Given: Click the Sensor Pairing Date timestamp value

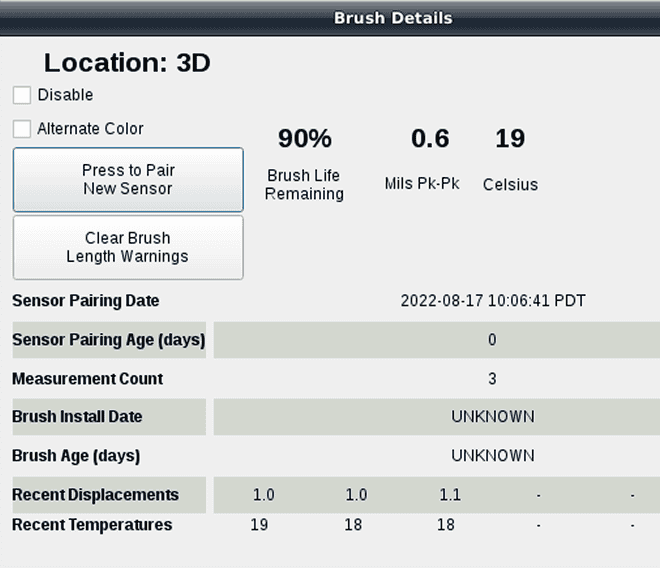Looking at the screenshot, I should pos(493,301).
